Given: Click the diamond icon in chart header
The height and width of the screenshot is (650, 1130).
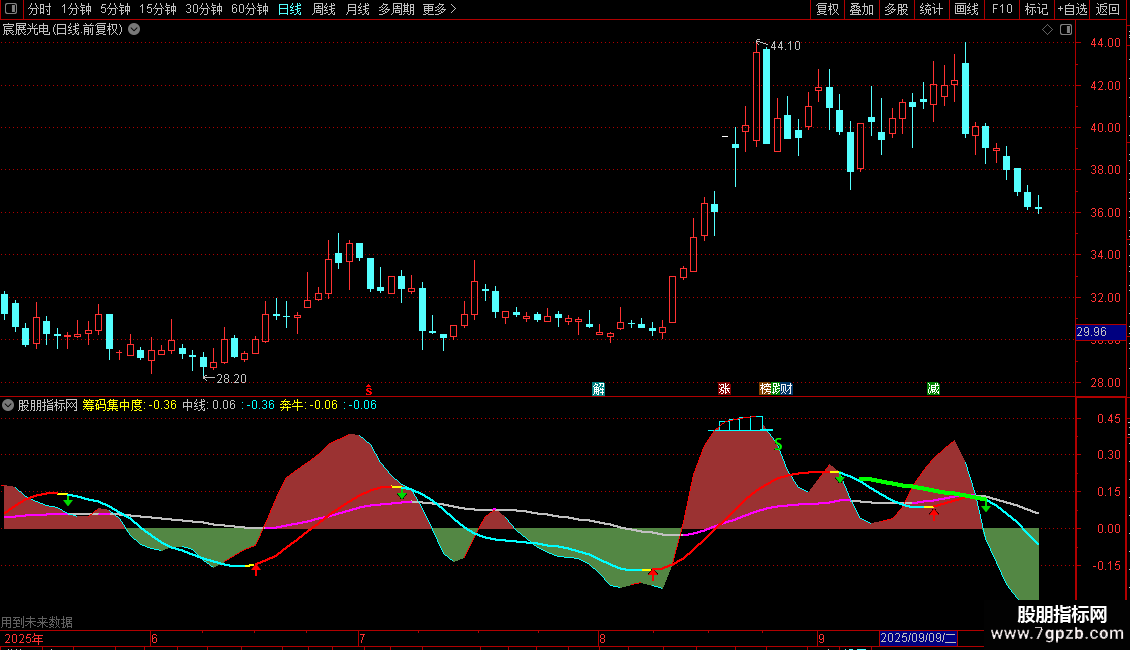Looking at the screenshot, I should click(1047, 30).
